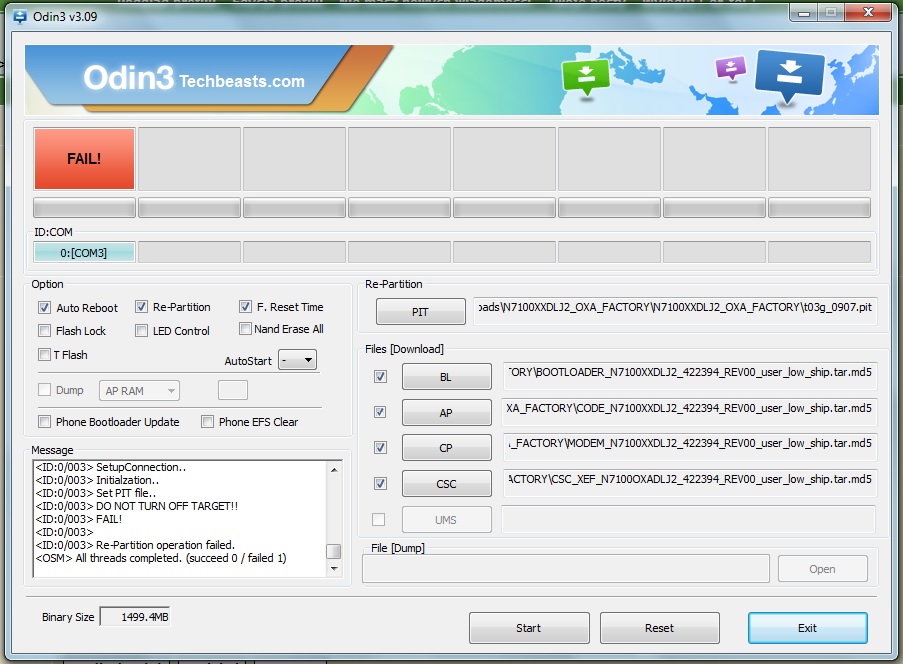Click the BL file select button

tap(446, 377)
